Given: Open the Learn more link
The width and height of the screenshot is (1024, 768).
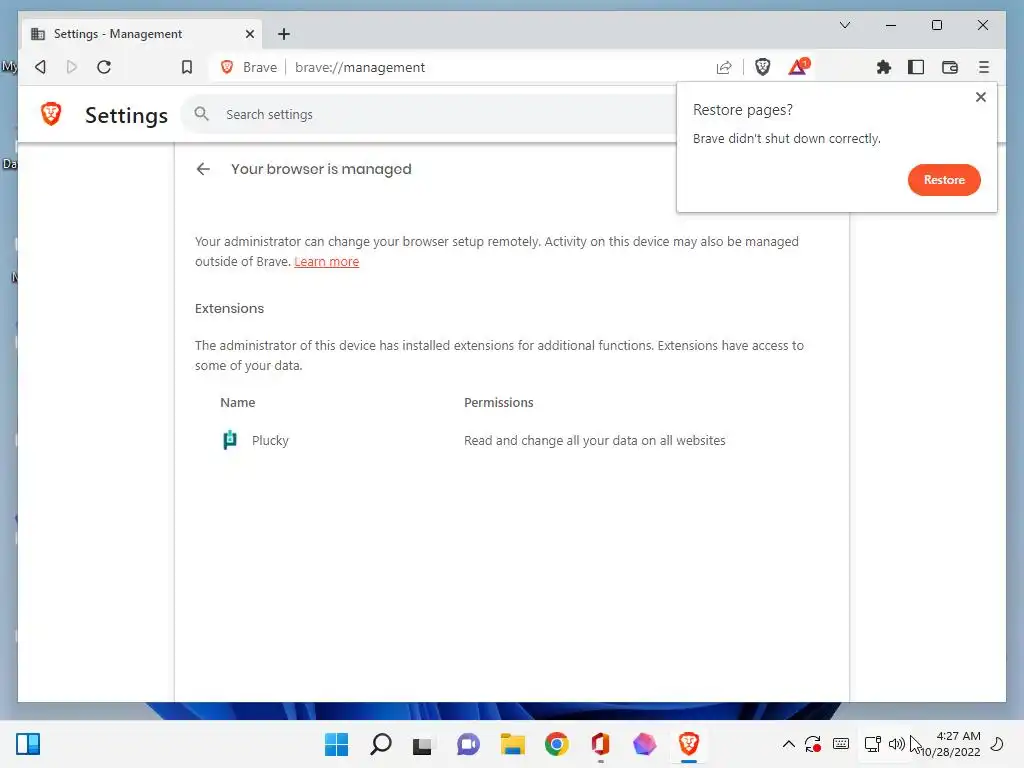Looking at the screenshot, I should (x=327, y=262).
